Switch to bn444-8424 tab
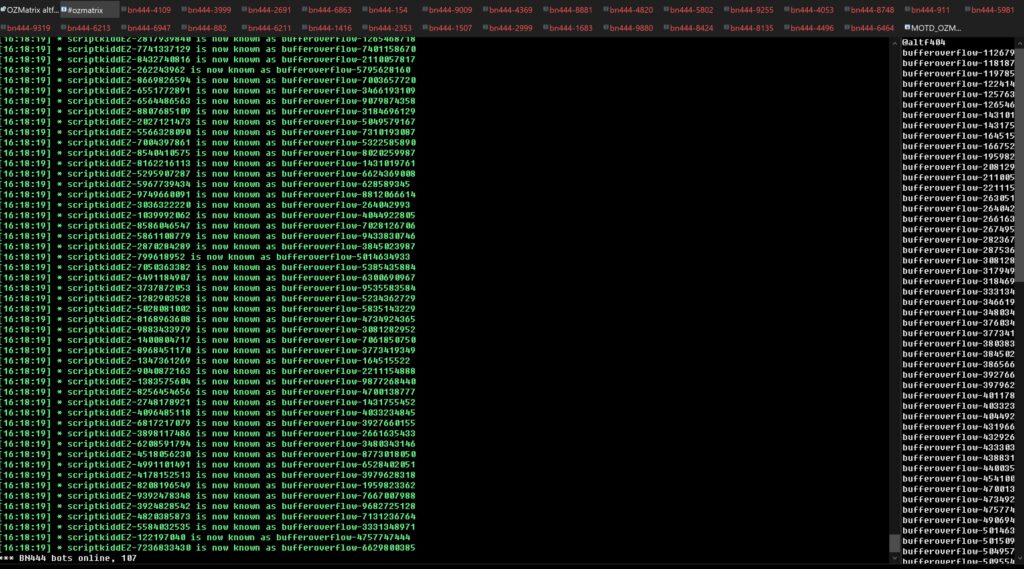Image resolution: width=1024 pixels, height=569 pixels. tap(688, 28)
